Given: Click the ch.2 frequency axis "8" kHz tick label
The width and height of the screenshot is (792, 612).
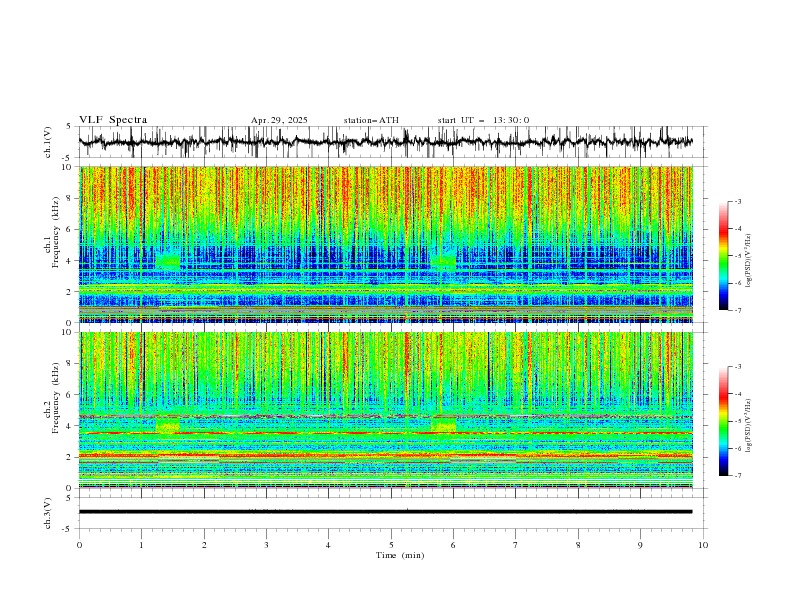Looking at the screenshot, I should pos(70,364).
